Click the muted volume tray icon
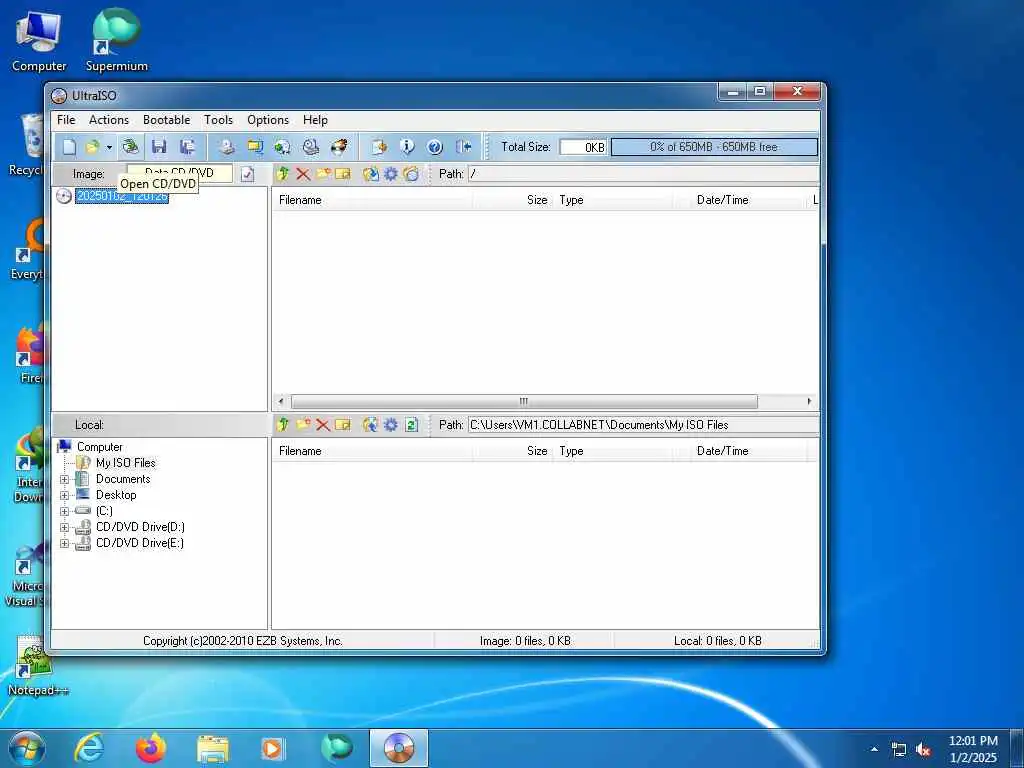The width and height of the screenshot is (1024, 768). 923,750
